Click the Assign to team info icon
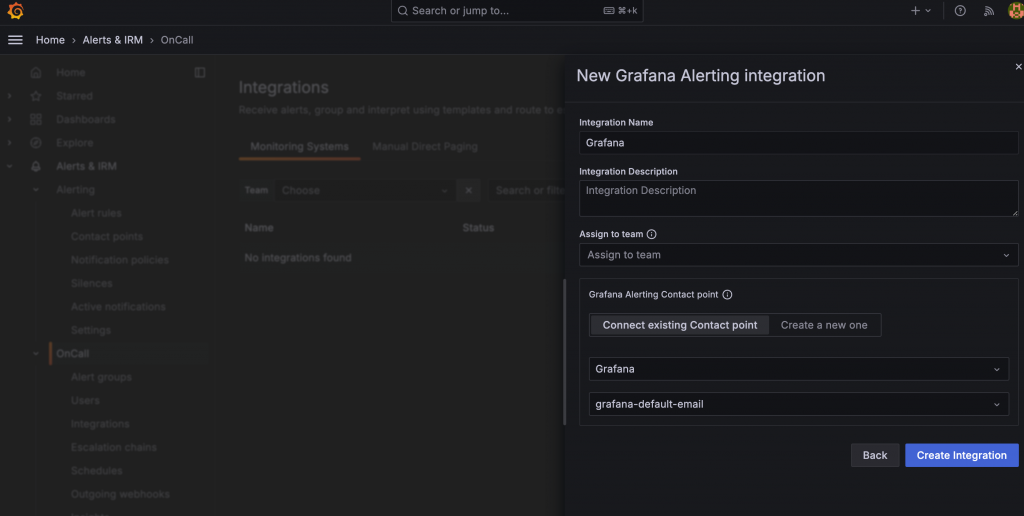 tap(652, 234)
